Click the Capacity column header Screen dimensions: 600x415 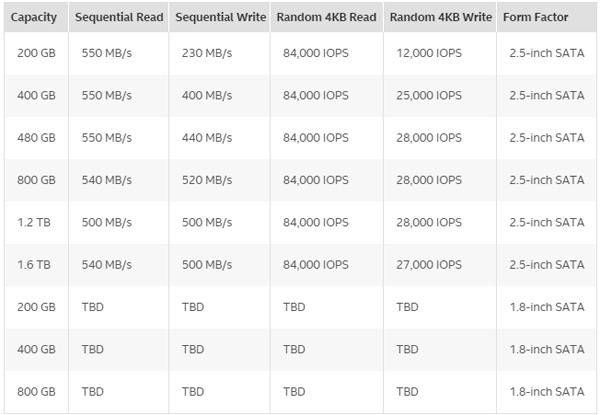click(35, 18)
